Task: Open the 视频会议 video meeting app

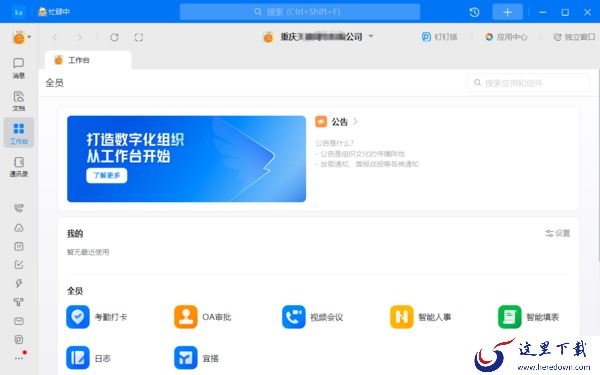Action: click(313, 317)
